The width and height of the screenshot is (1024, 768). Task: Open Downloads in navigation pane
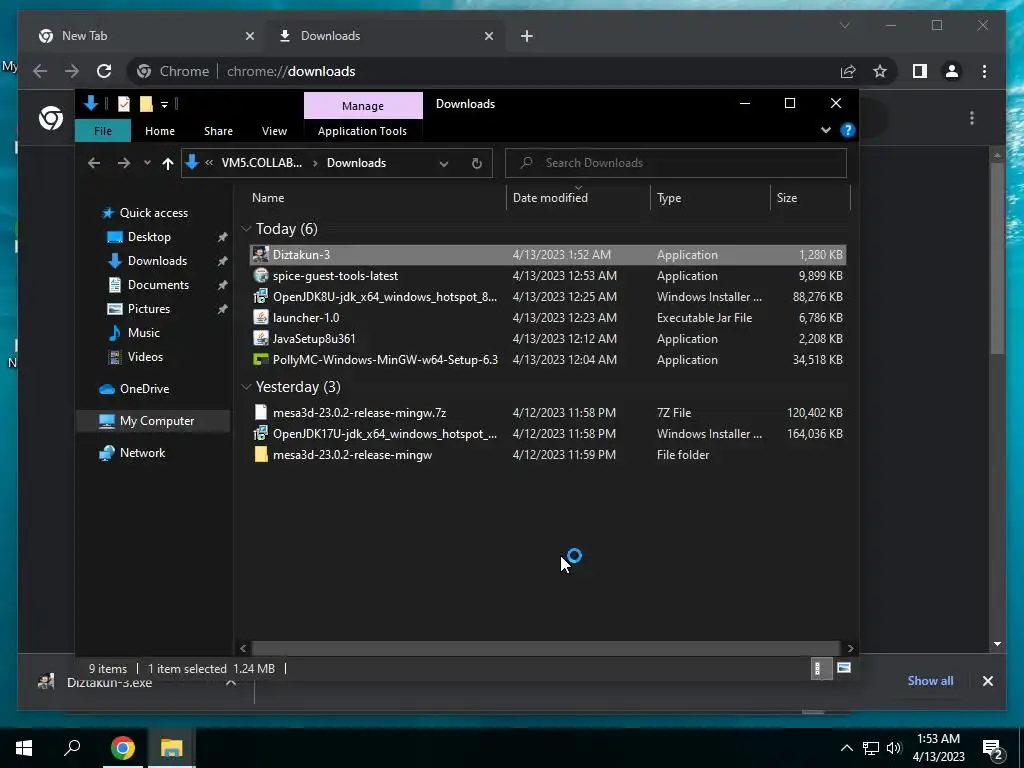[157, 261]
